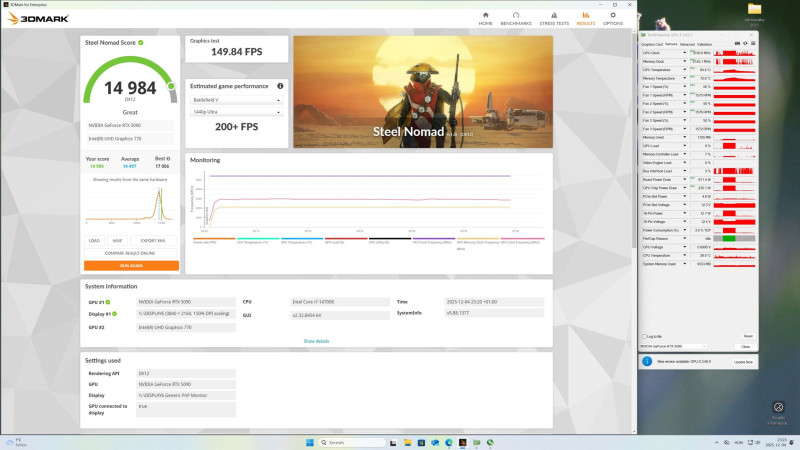Click the SAVE result button

coord(117,241)
